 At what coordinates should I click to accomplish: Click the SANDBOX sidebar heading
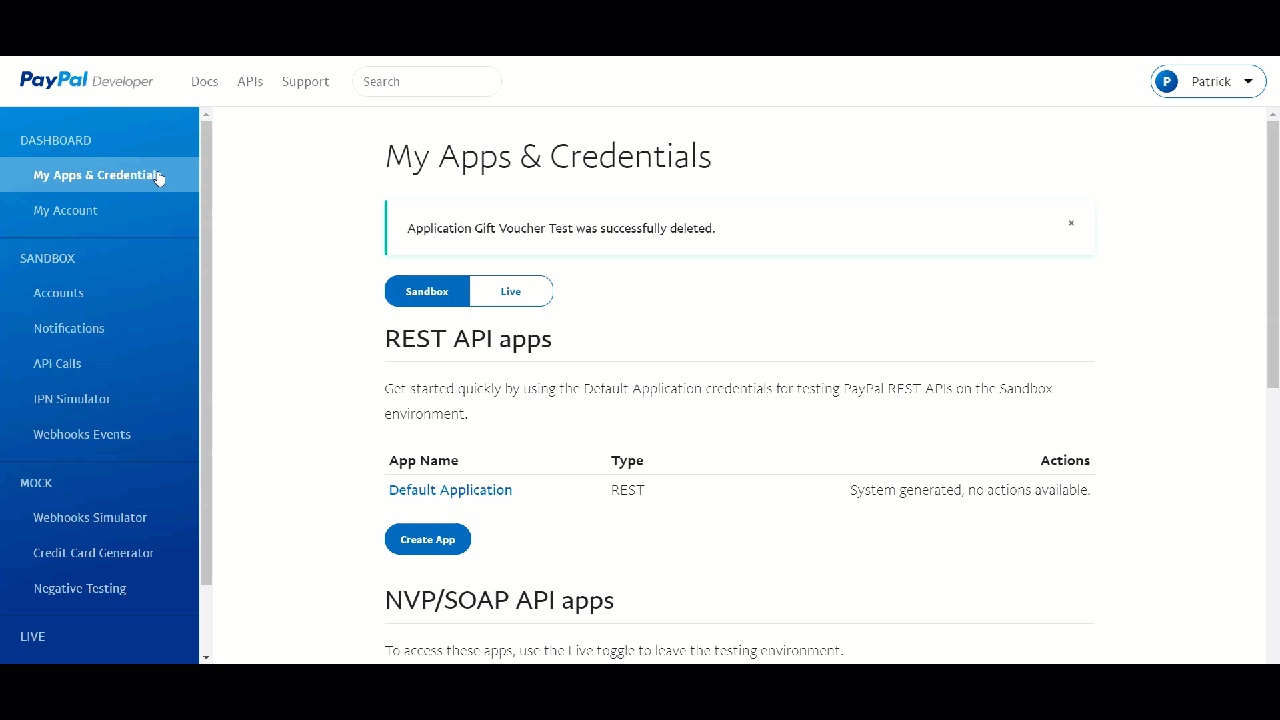(x=47, y=258)
